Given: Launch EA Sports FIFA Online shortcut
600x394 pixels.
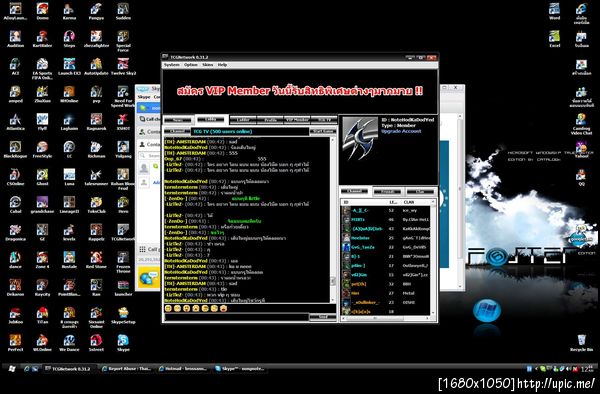Looking at the screenshot, I should point(42,69).
